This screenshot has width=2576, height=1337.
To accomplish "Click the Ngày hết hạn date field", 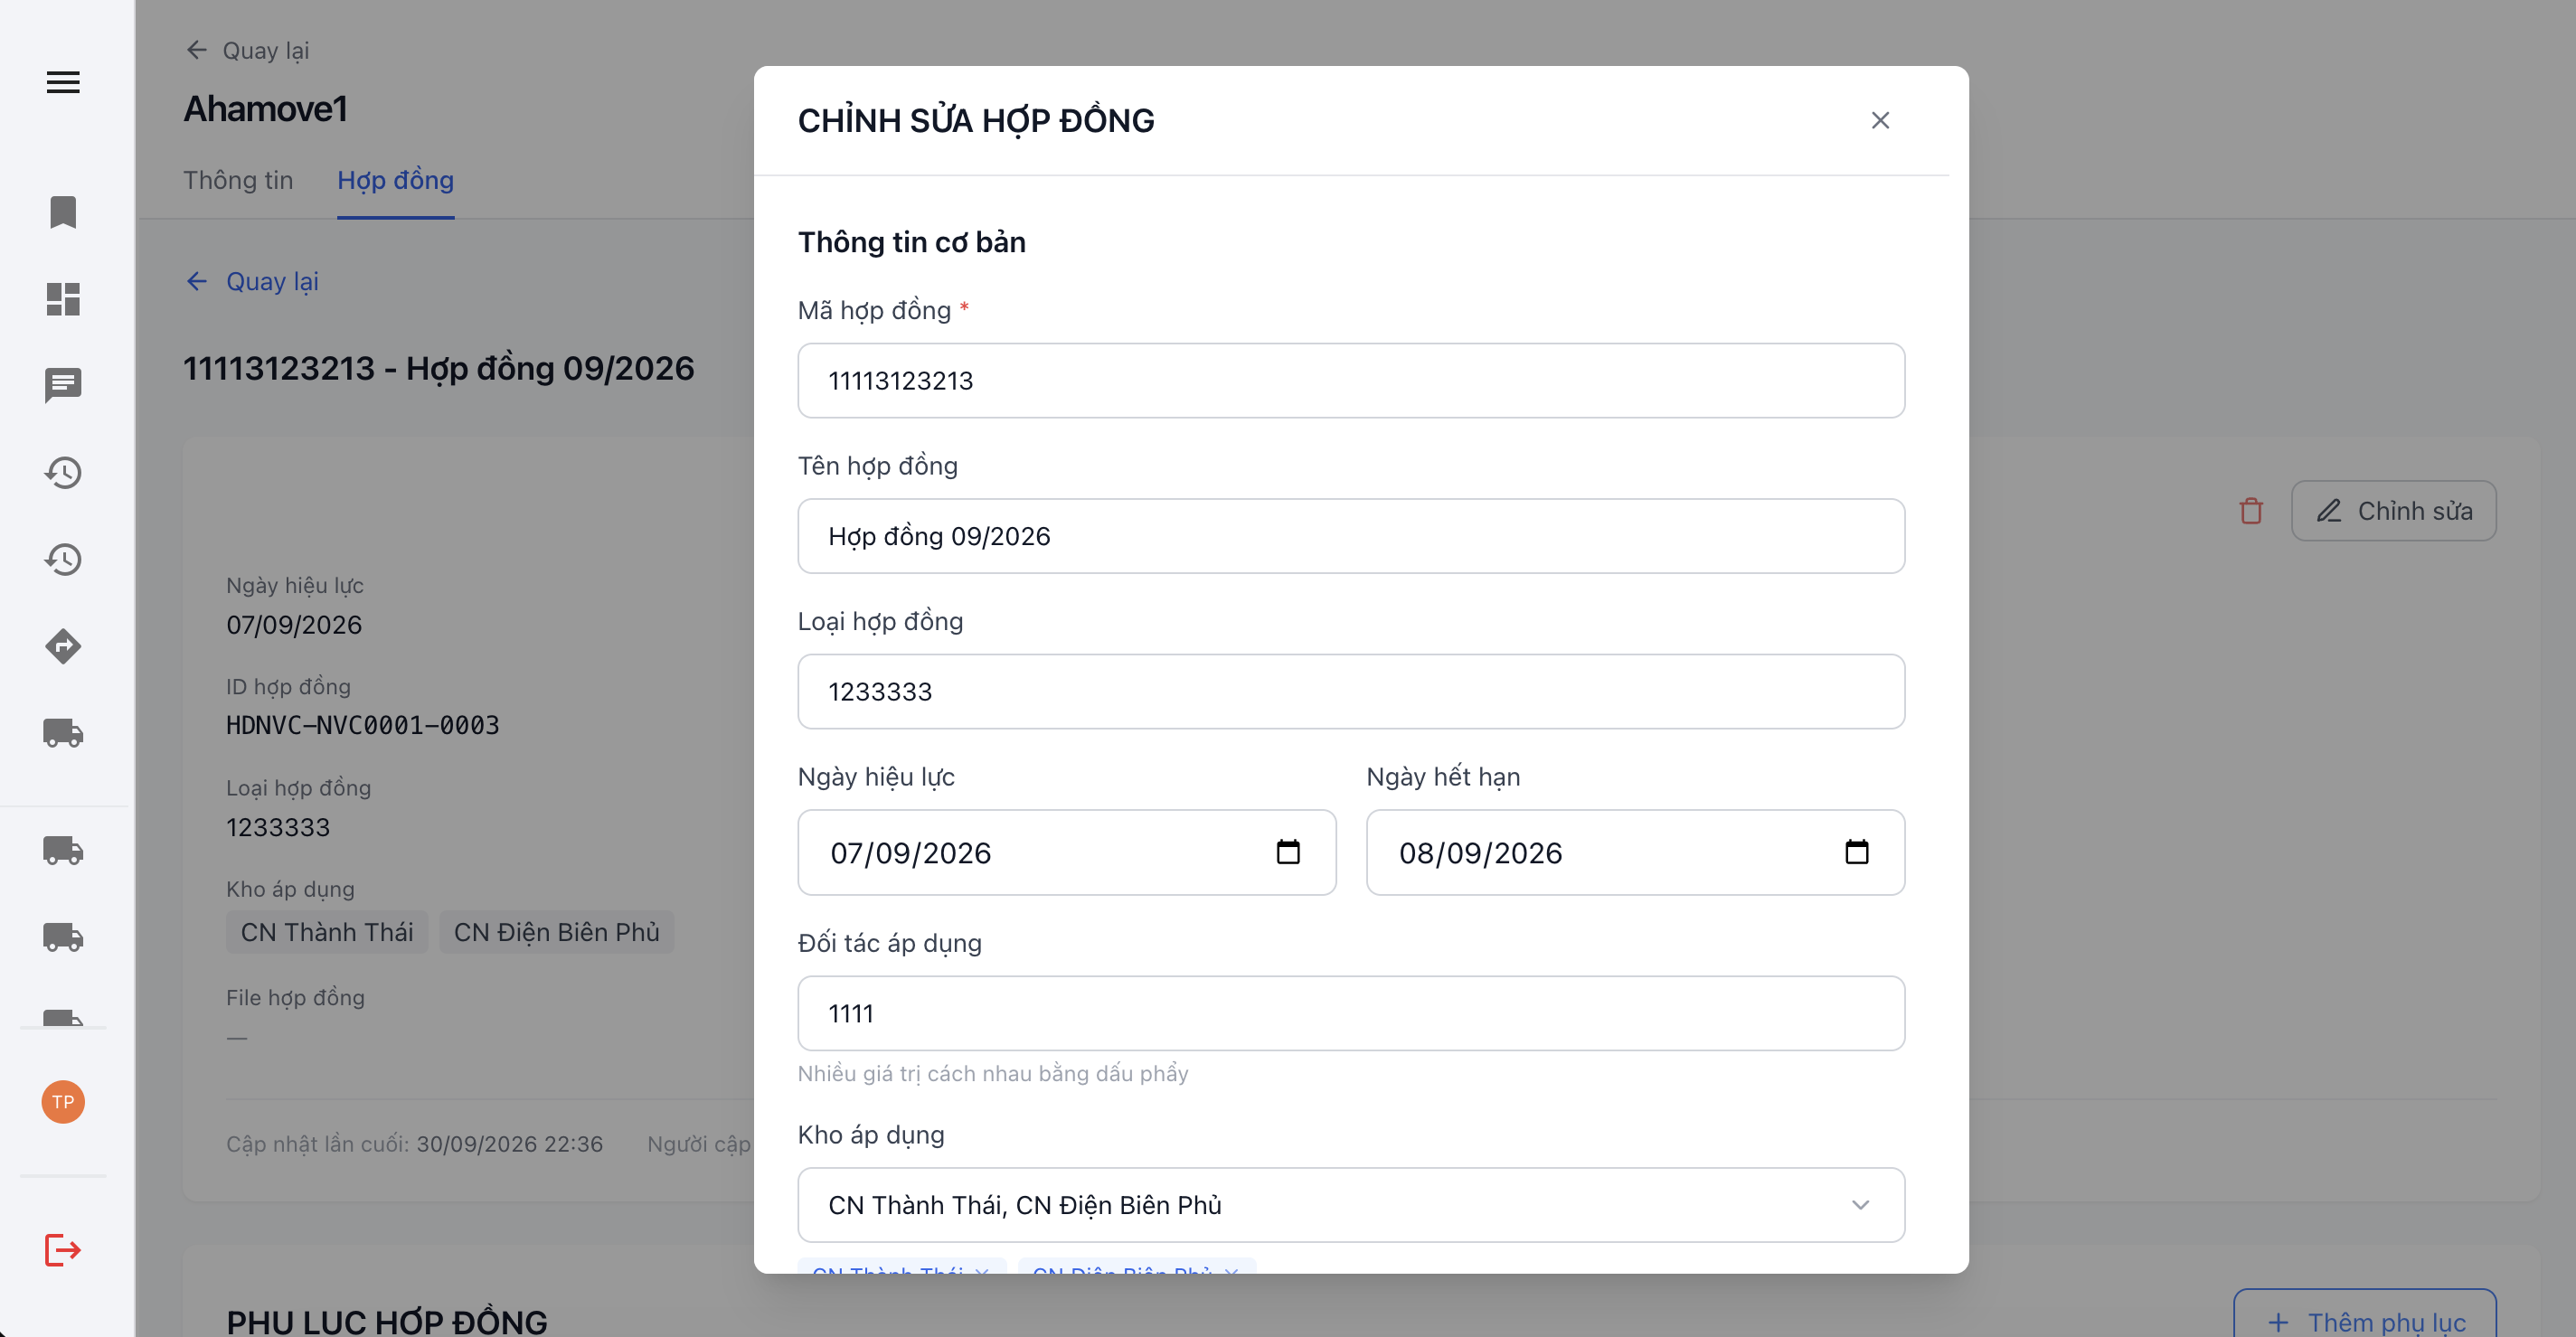I will click(x=1635, y=852).
